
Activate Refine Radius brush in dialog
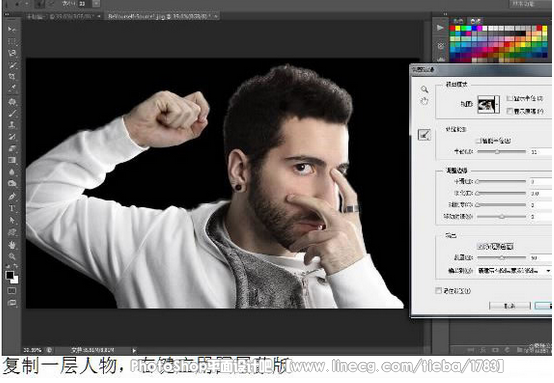point(424,135)
